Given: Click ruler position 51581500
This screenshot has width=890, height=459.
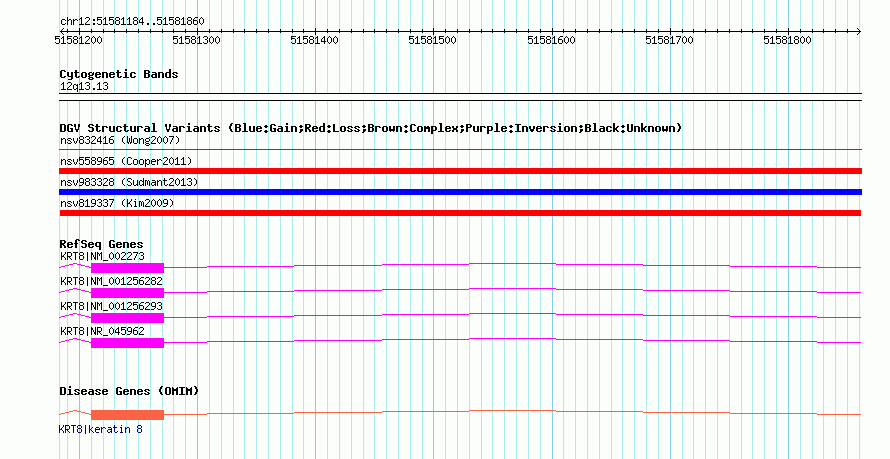Looking at the screenshot, I should tap(433, 40).
